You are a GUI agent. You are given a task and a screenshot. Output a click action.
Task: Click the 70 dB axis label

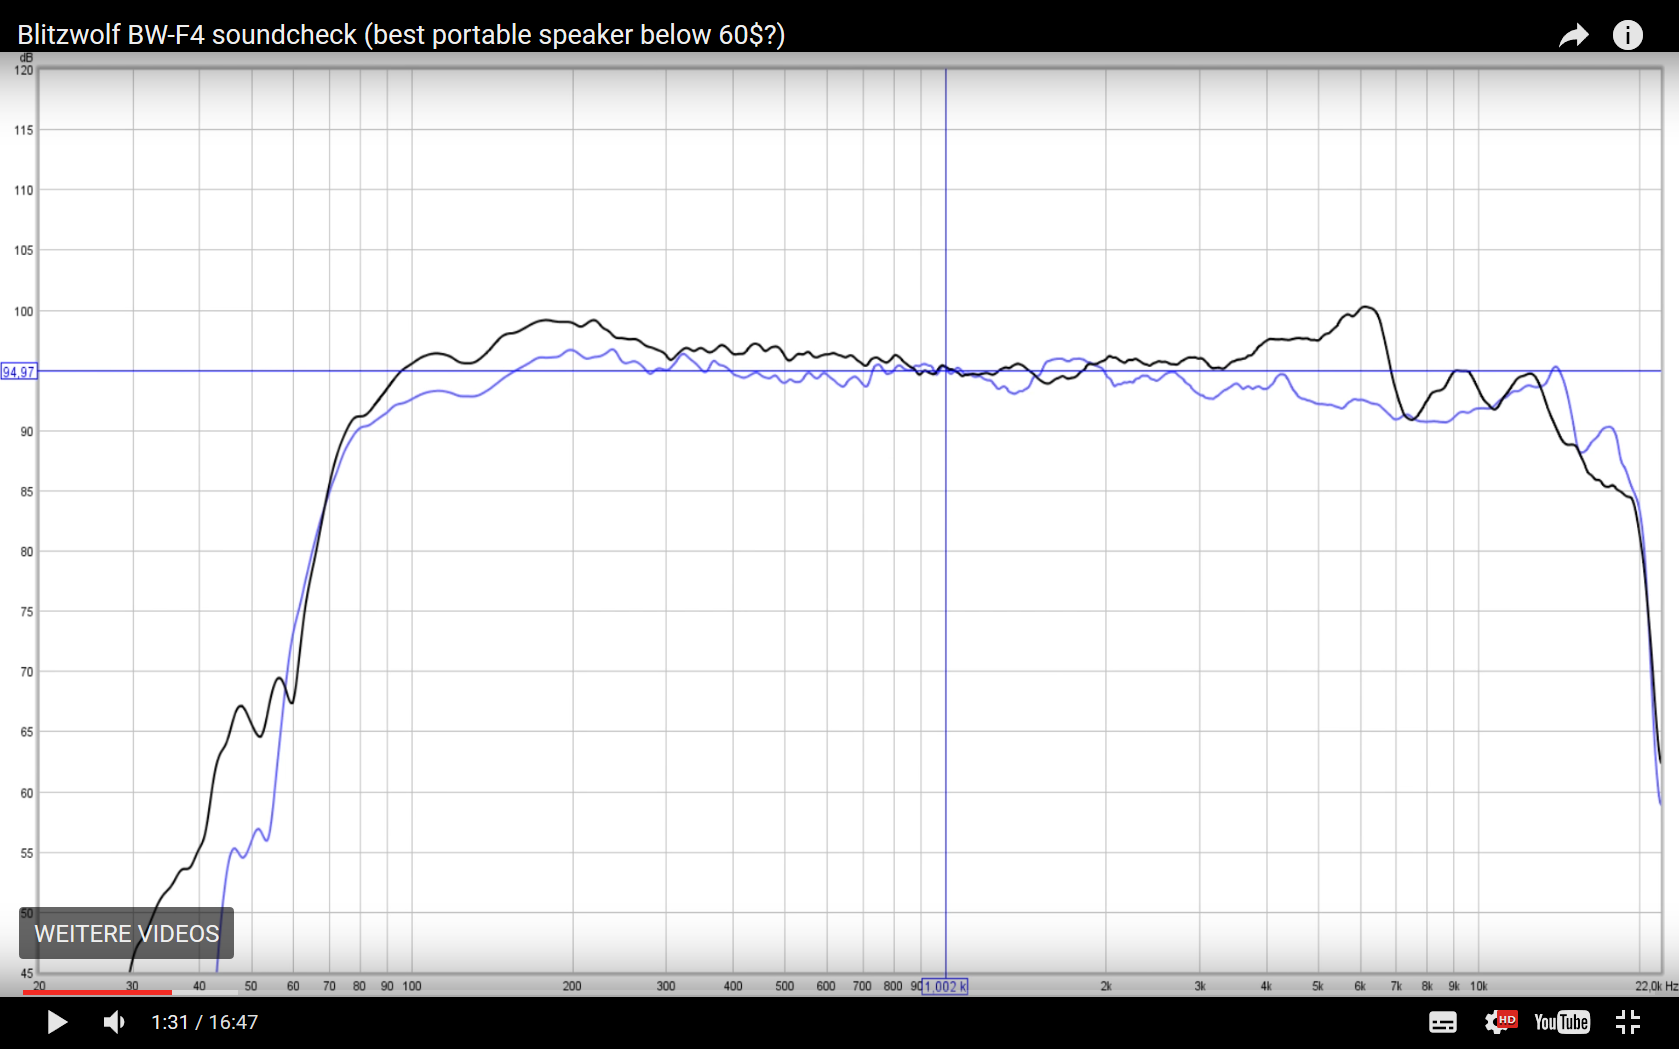(x=27, y=672)
